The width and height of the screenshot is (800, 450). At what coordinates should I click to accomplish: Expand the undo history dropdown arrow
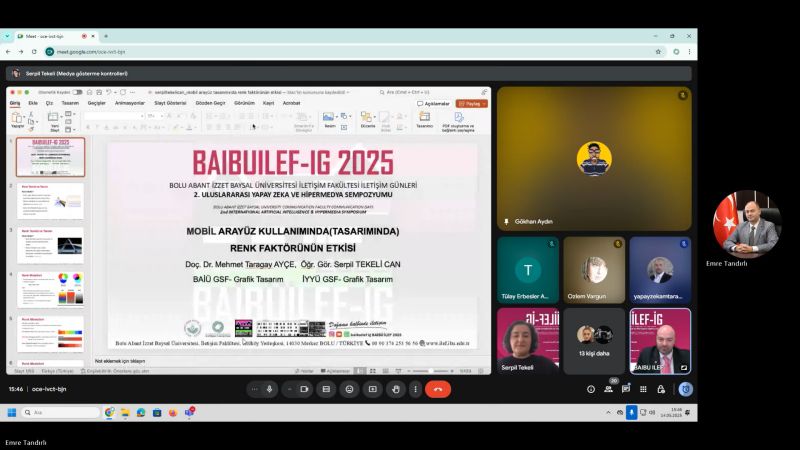[115, 92]
